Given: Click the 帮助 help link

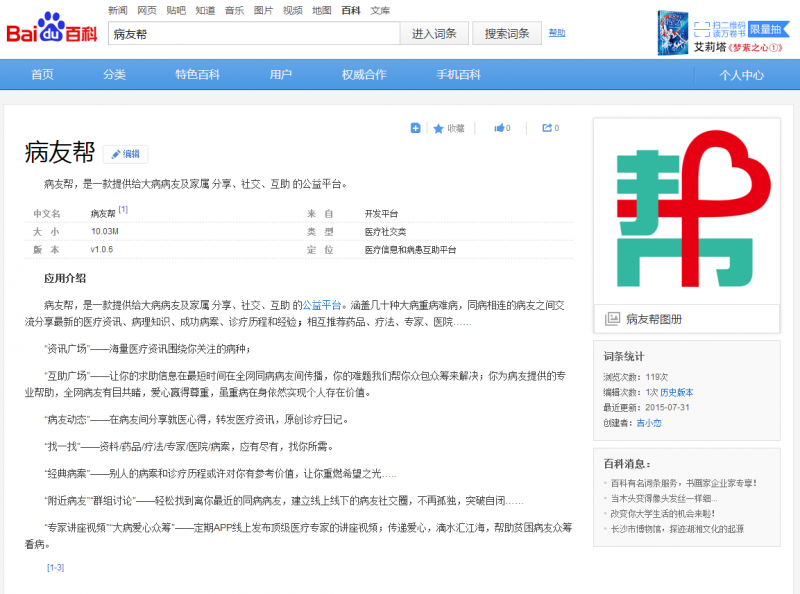Looking at the screenshot, I should [x=557, y=33].
